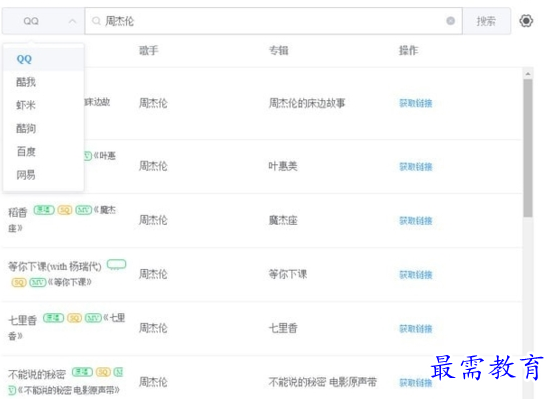The image size is (552, 399).
Task: Choose 虾米 as the music source
Action: click(43, 105)
